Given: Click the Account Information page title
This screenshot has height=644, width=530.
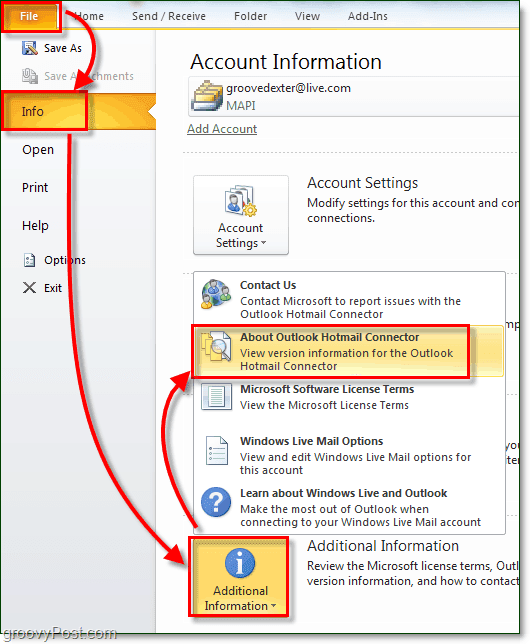Looking at the screenshot, I should click(286, 62).
